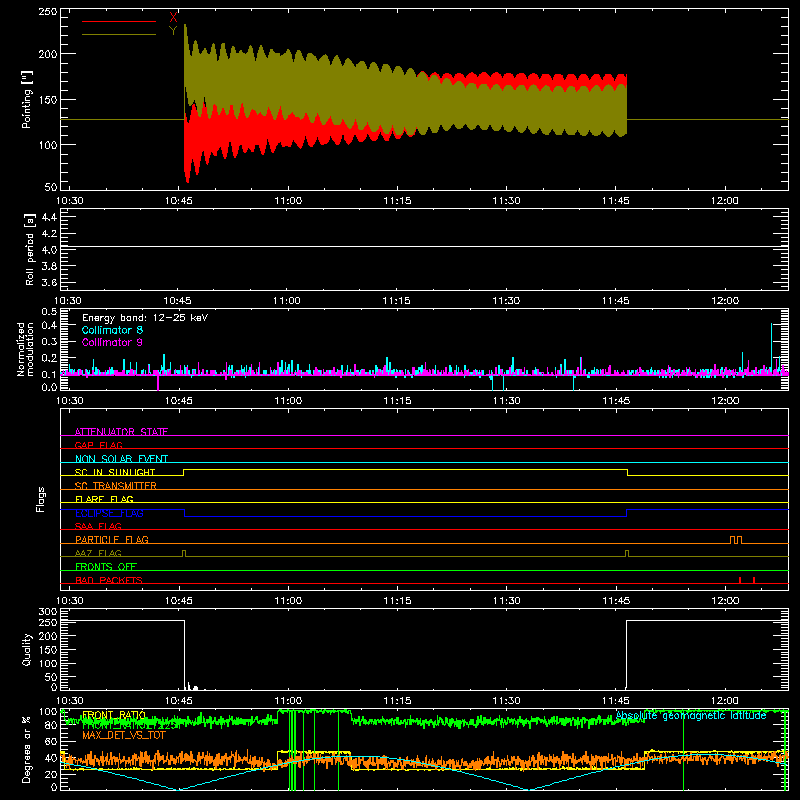The height and width of the screenshot is (800, 800).
Task: Click the blue ECLIPSE_FLAG label
Action: tap(109, 513)
